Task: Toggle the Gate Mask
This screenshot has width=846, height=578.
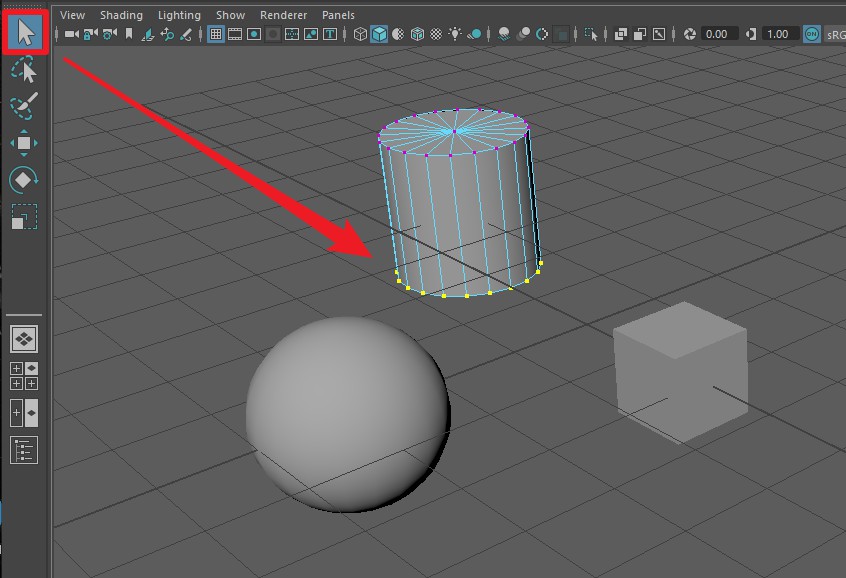Action: click(x=273, y=35)
